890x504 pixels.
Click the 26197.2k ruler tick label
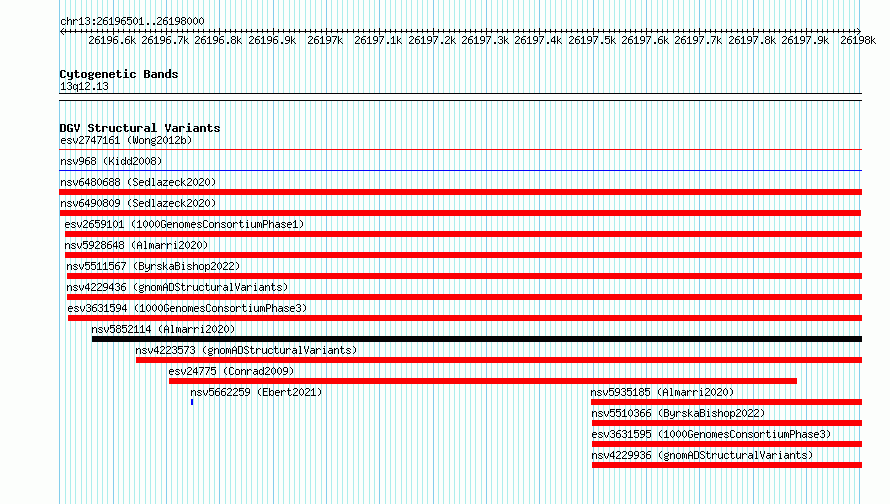pos(432,41)
